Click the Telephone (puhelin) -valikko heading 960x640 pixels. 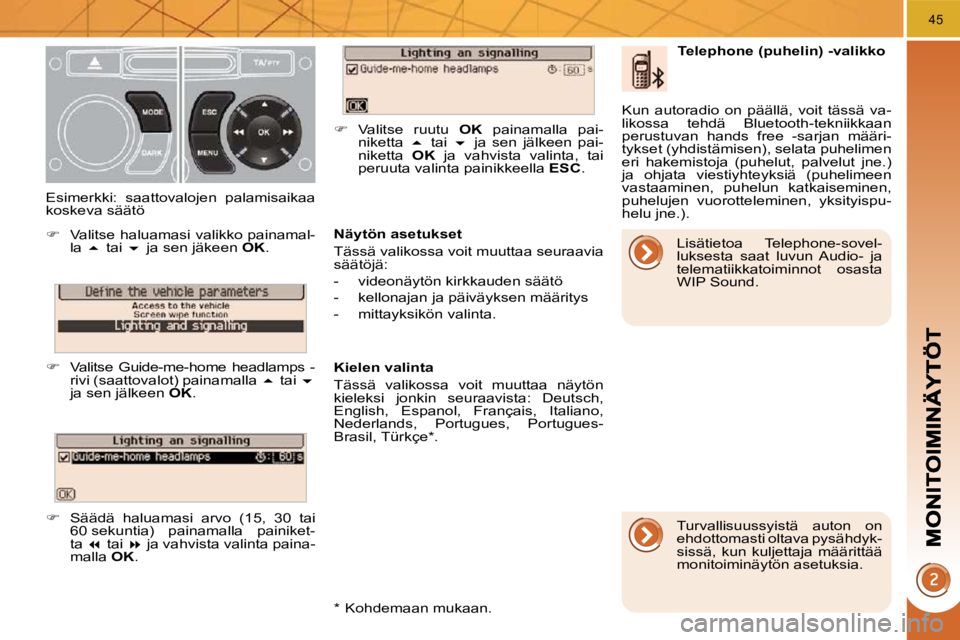(781, 51)
